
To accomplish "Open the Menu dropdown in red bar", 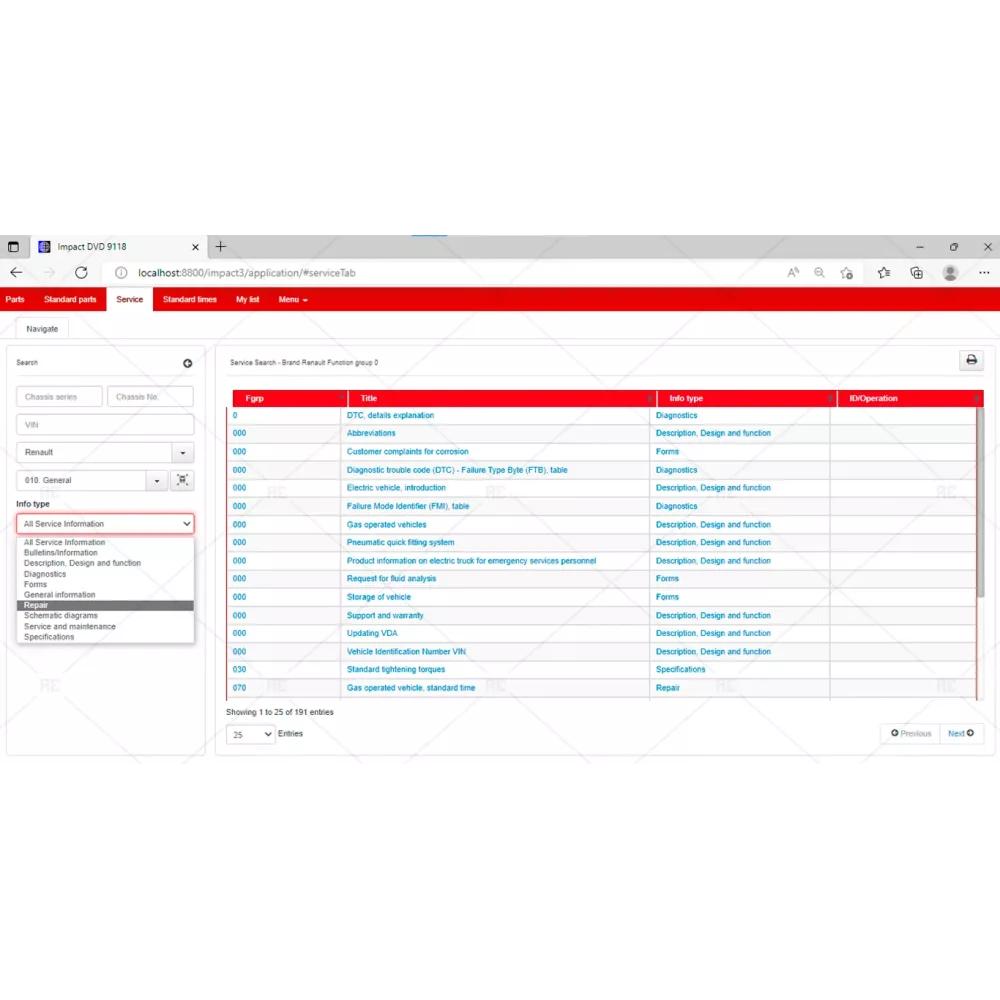I will point(292,300).
